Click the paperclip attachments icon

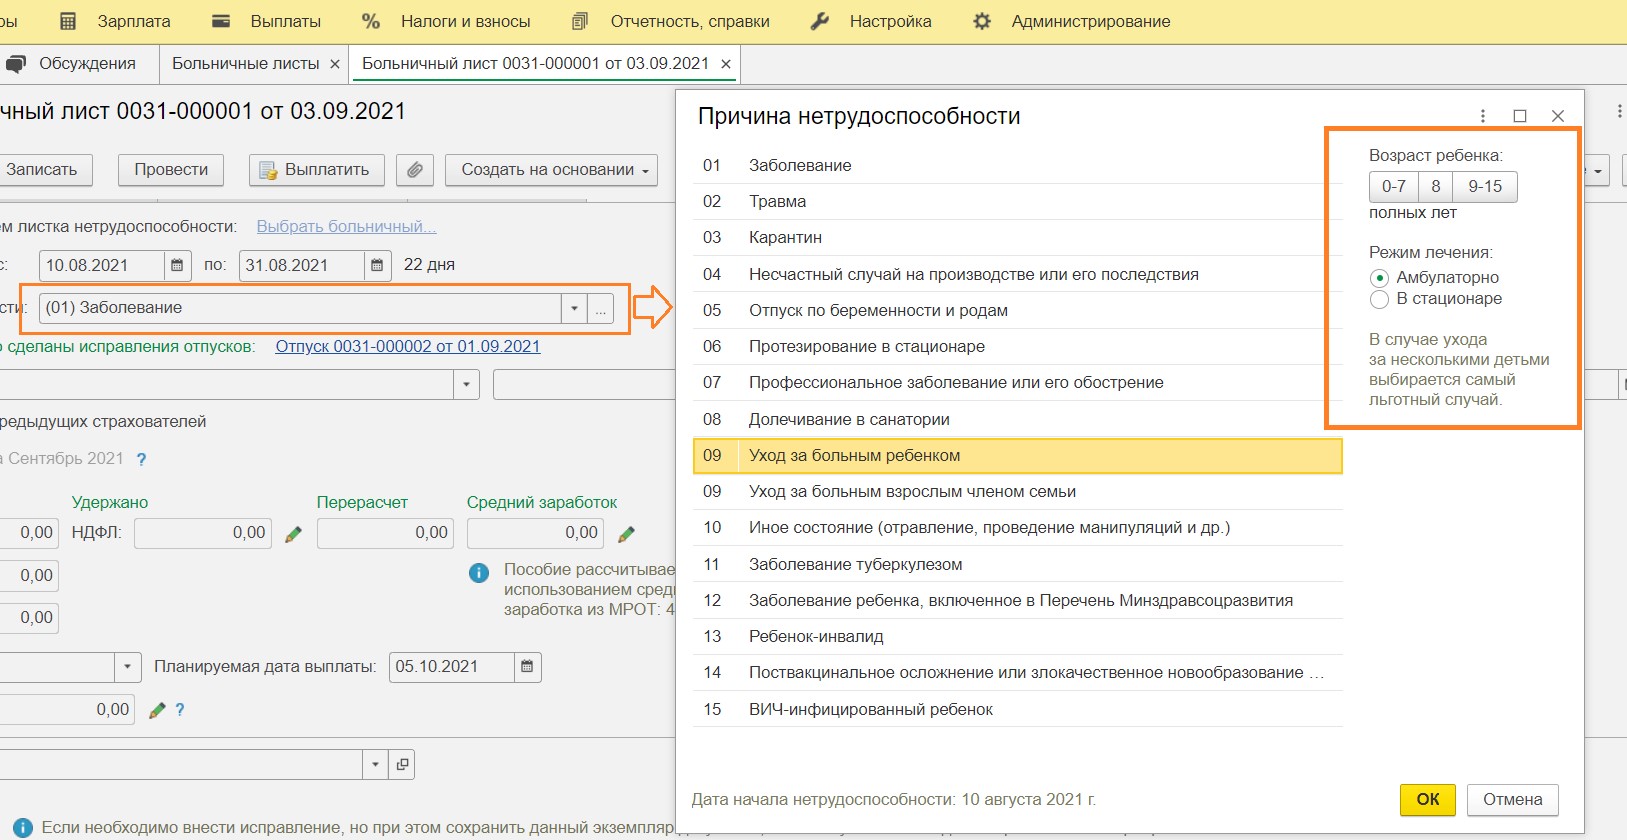pyautogui.click(x=415, y=170)
